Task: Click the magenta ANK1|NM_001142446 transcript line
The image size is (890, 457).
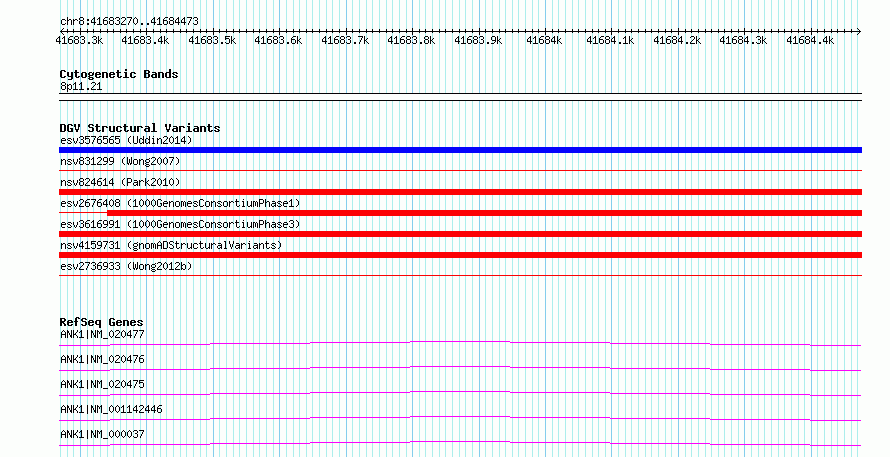Action: [460, 418]
